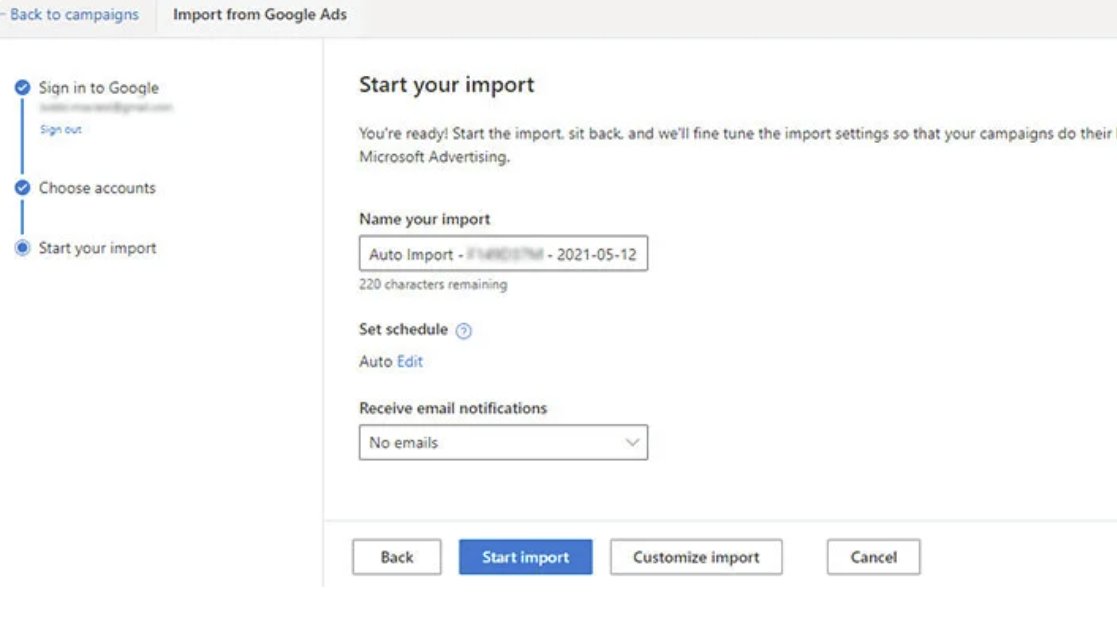The image size is (1117, 636).
Task: Click the Back button
Action: (x=397, y=557)
